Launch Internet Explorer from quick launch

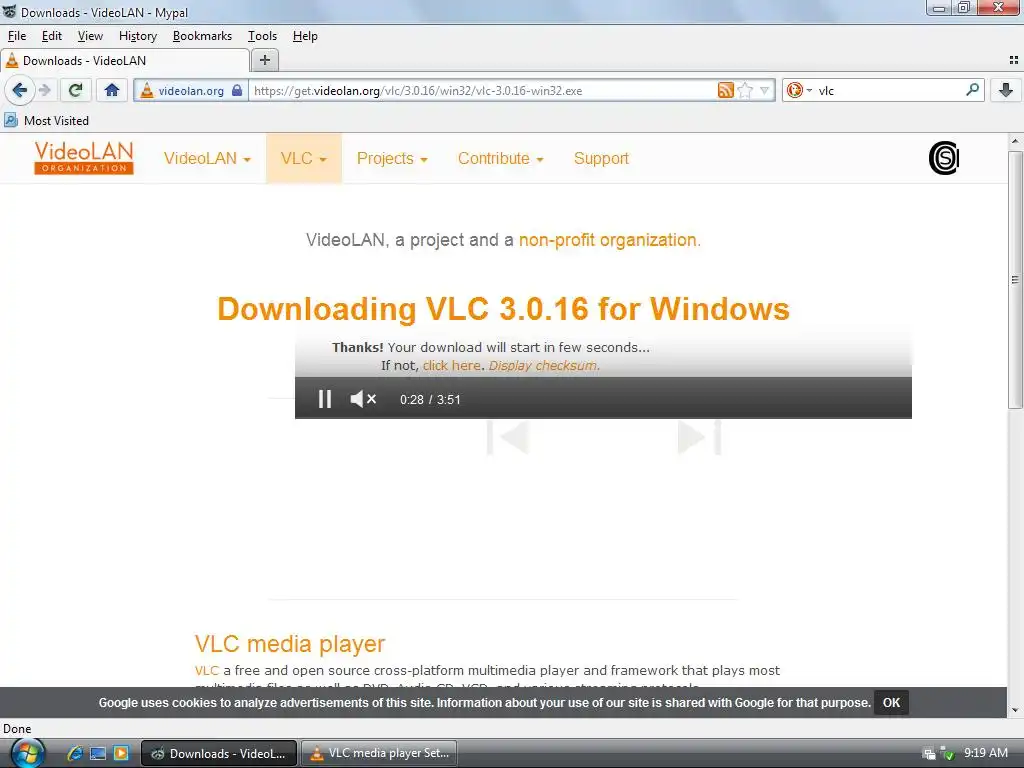click(74, 753)
